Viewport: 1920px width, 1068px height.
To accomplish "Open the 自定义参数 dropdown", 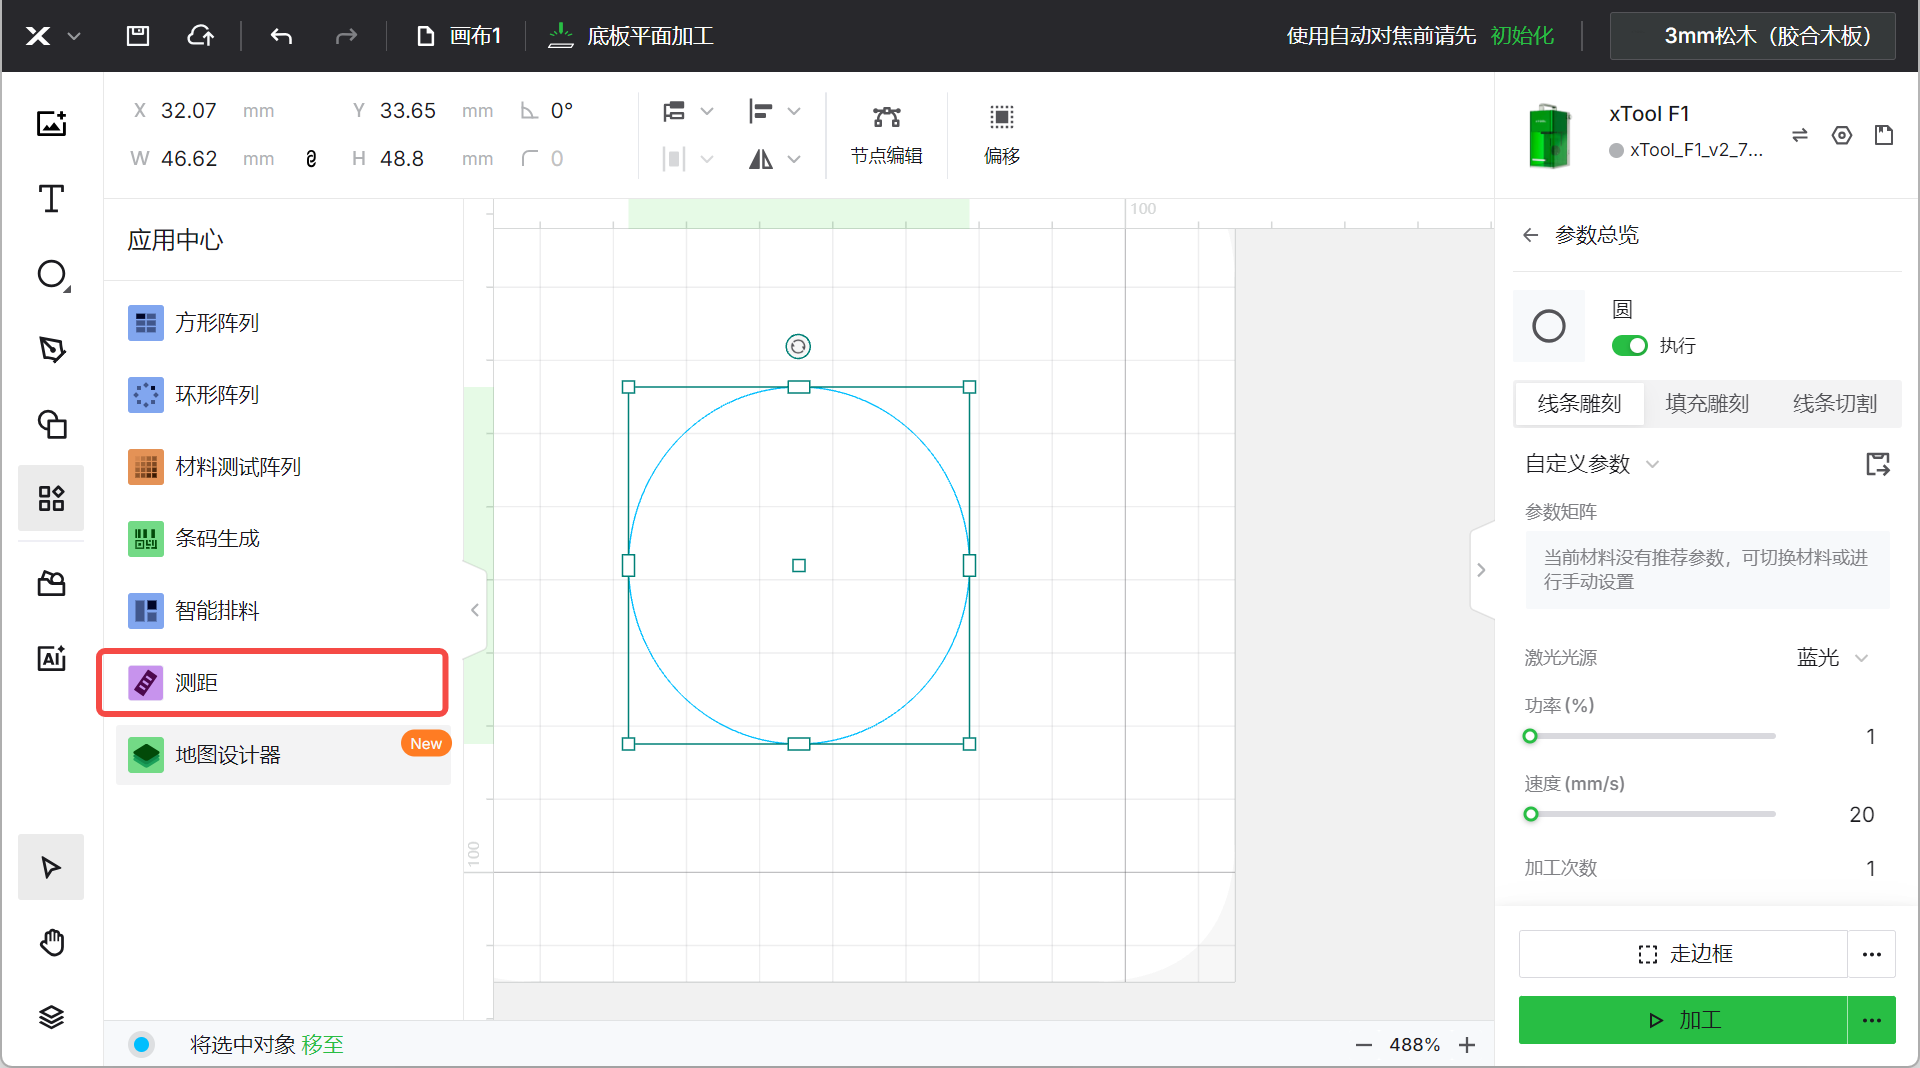I will pos(1591,464).
